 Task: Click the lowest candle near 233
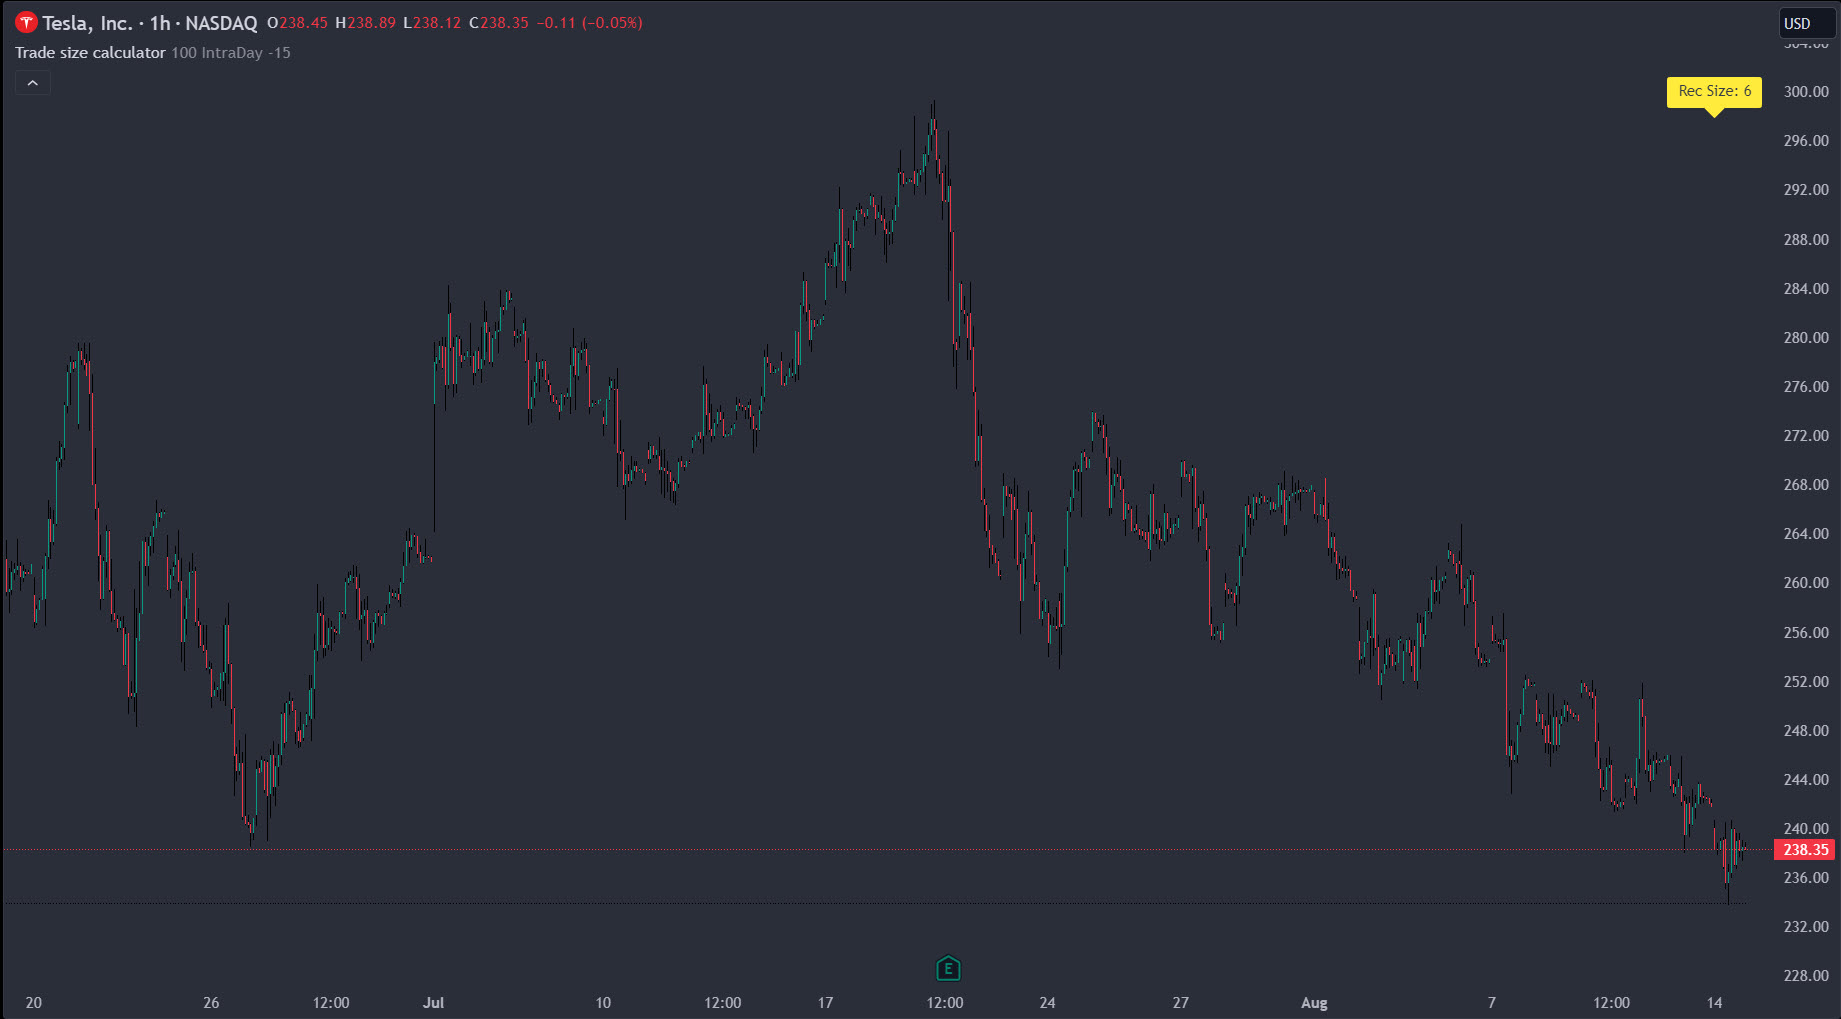(1727, 890)
